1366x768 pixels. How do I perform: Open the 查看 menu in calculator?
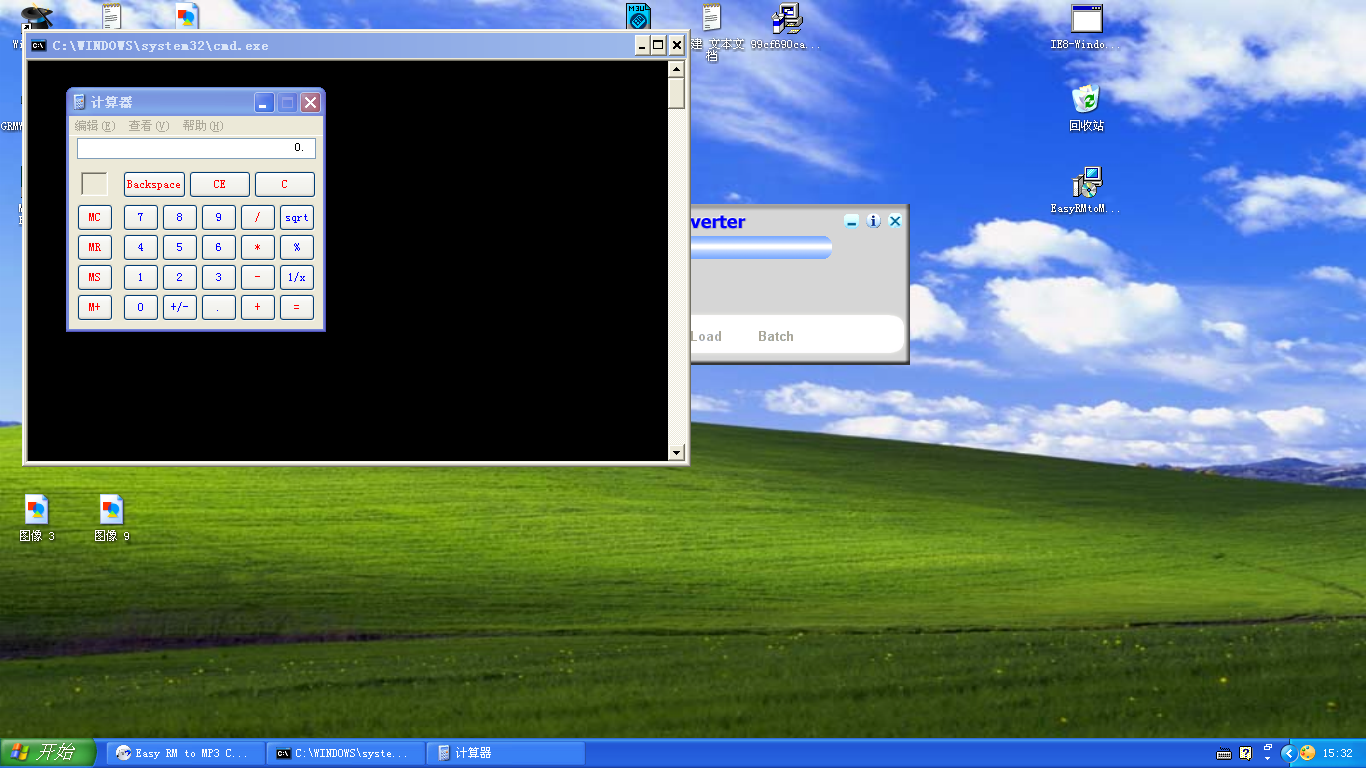pyautogui.click(x=149, y=126)
